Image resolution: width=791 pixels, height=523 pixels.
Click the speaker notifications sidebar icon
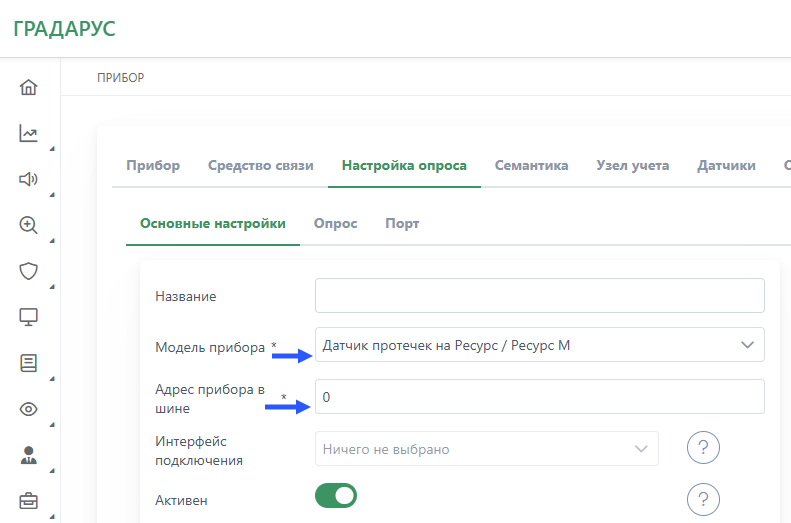29,180
